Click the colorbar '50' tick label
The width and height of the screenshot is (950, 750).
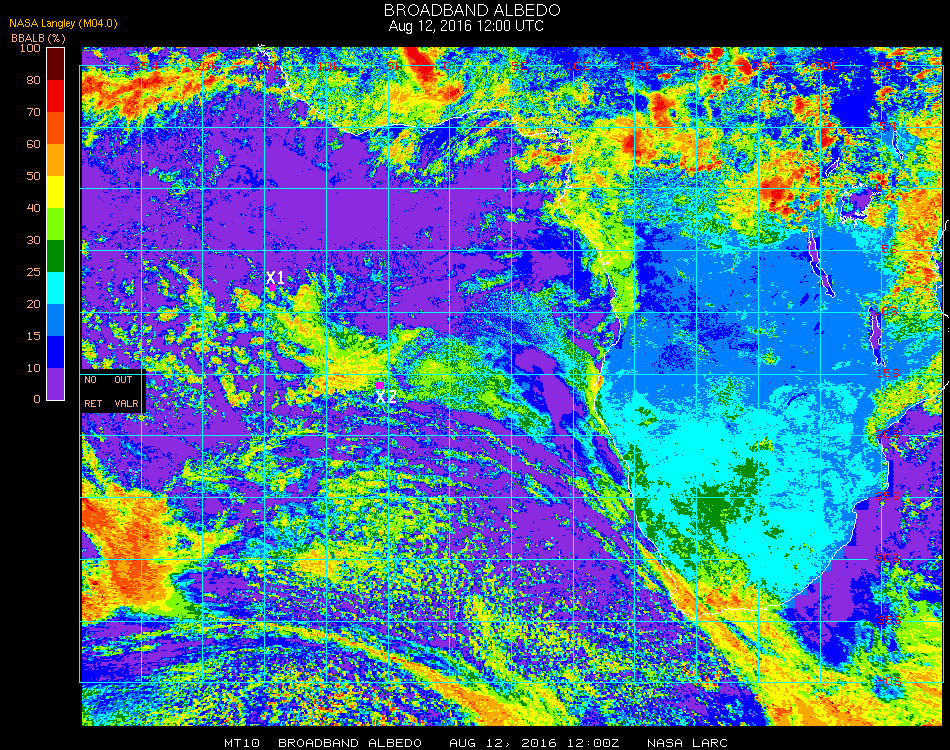[x=33, y=176]
